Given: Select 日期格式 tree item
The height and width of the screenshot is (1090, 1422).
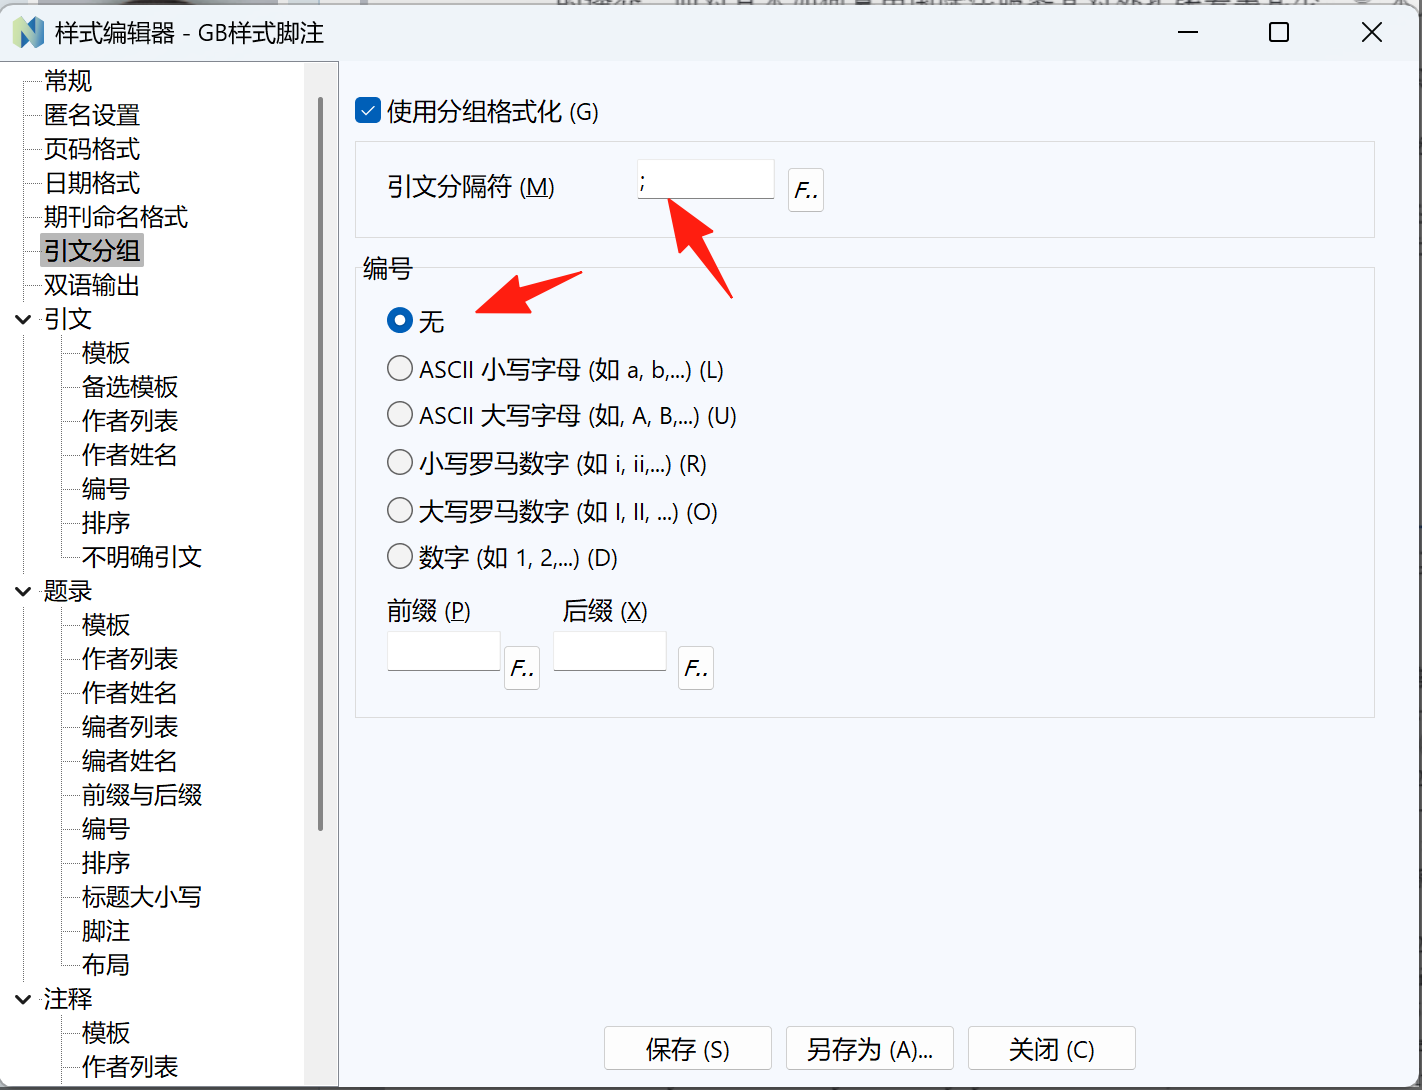Looking at the screenshot, I should tap(92, 183).
